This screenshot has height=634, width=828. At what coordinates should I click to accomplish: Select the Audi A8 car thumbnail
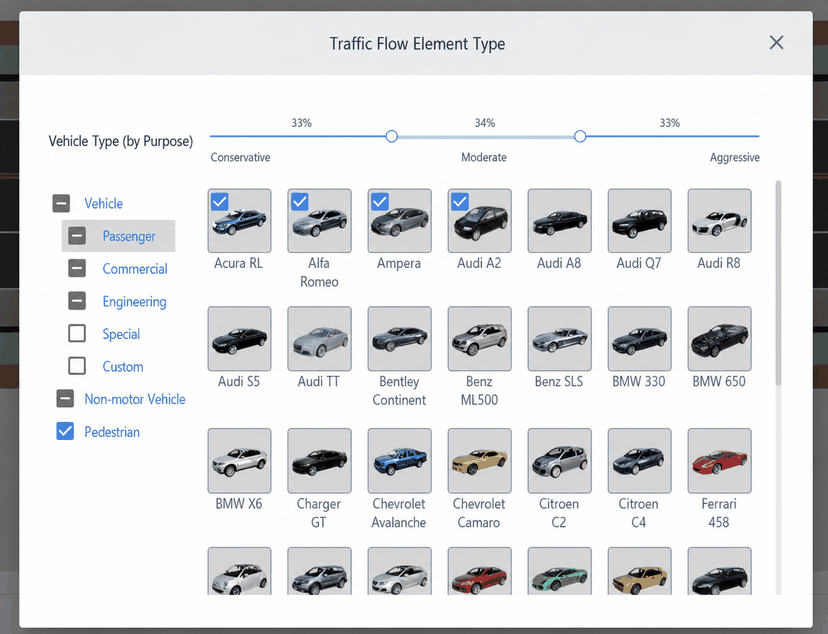click(560, 221)
